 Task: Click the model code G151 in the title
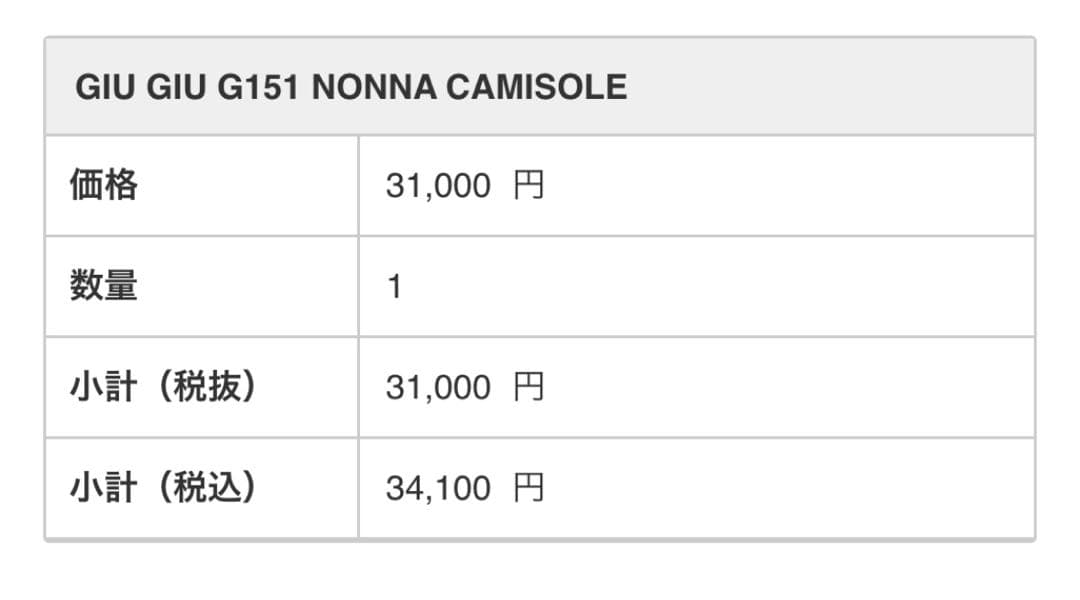257,87
